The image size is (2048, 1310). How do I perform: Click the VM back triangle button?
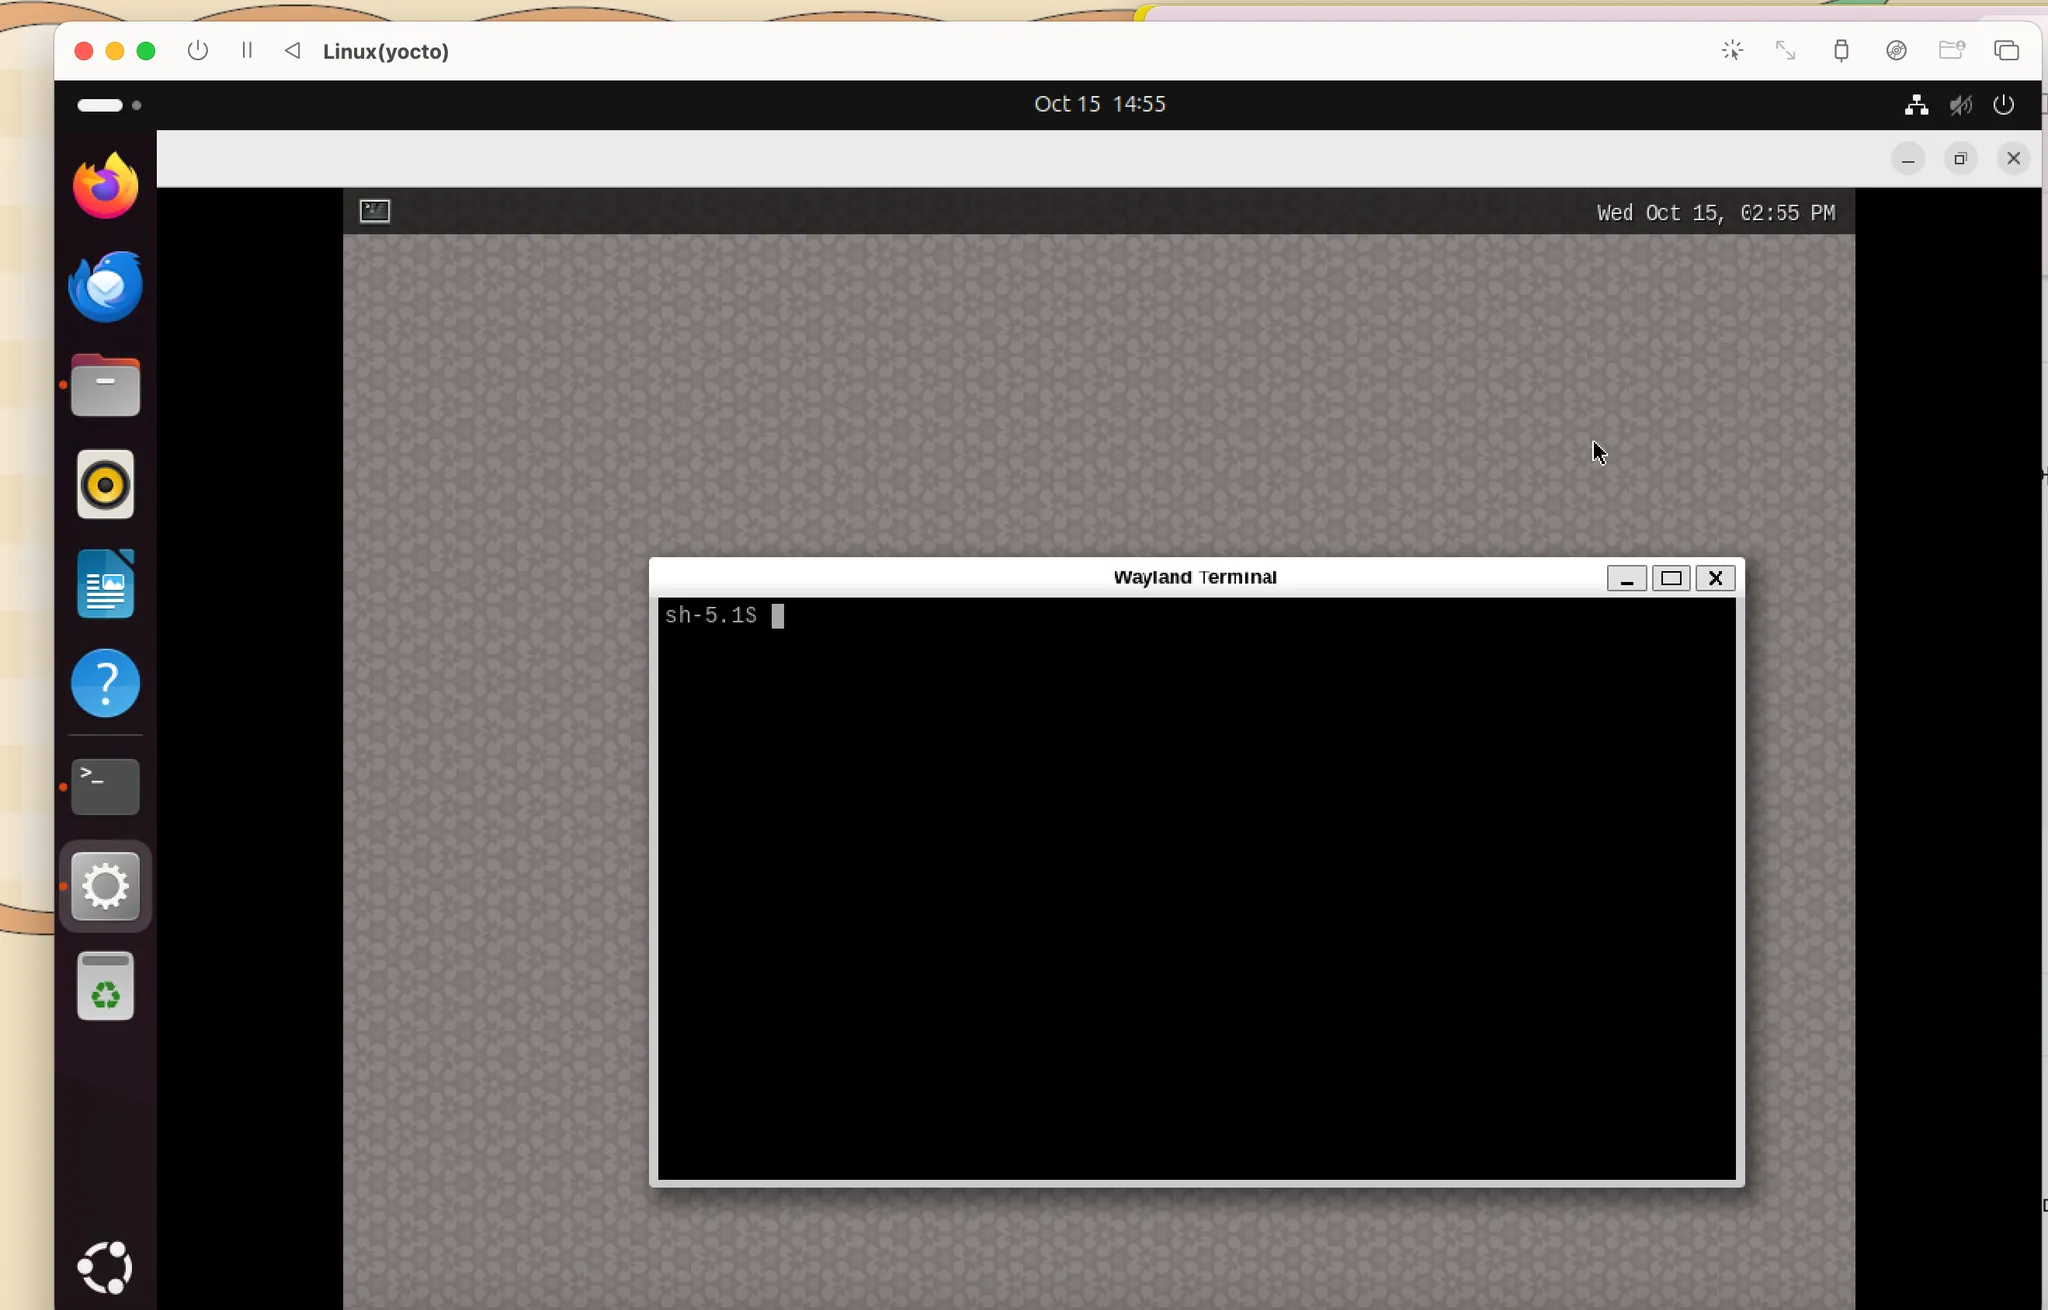pos(292,51)
